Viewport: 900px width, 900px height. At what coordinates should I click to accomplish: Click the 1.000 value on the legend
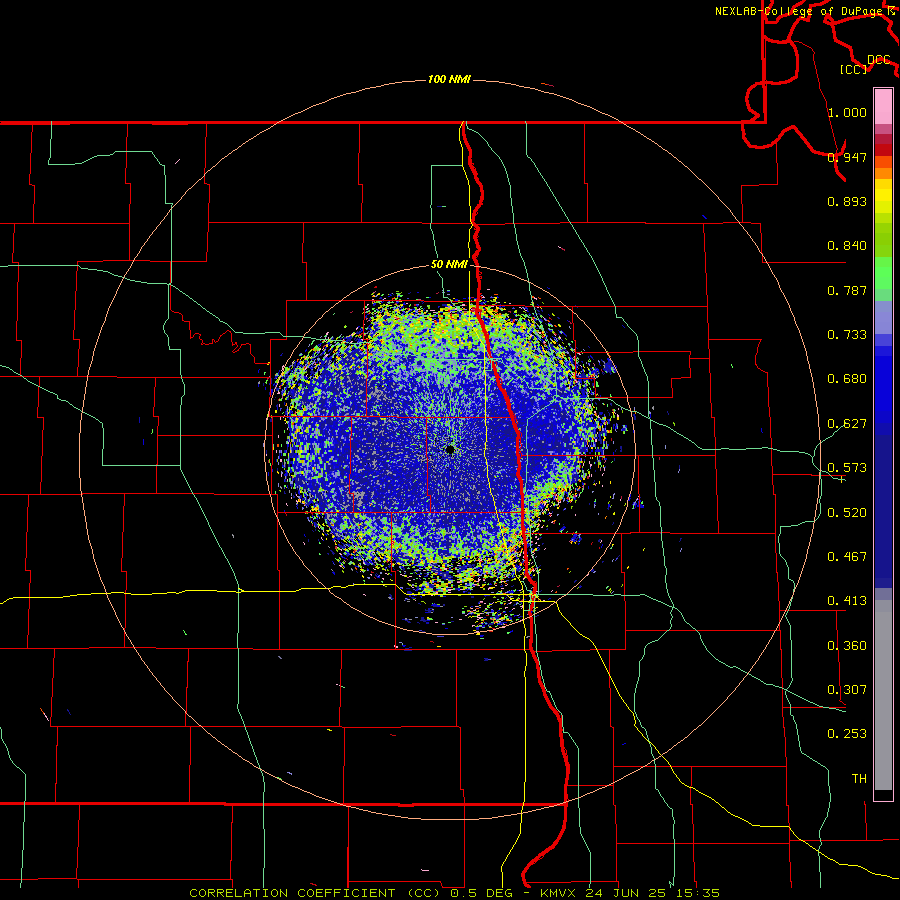coord(847,112)
